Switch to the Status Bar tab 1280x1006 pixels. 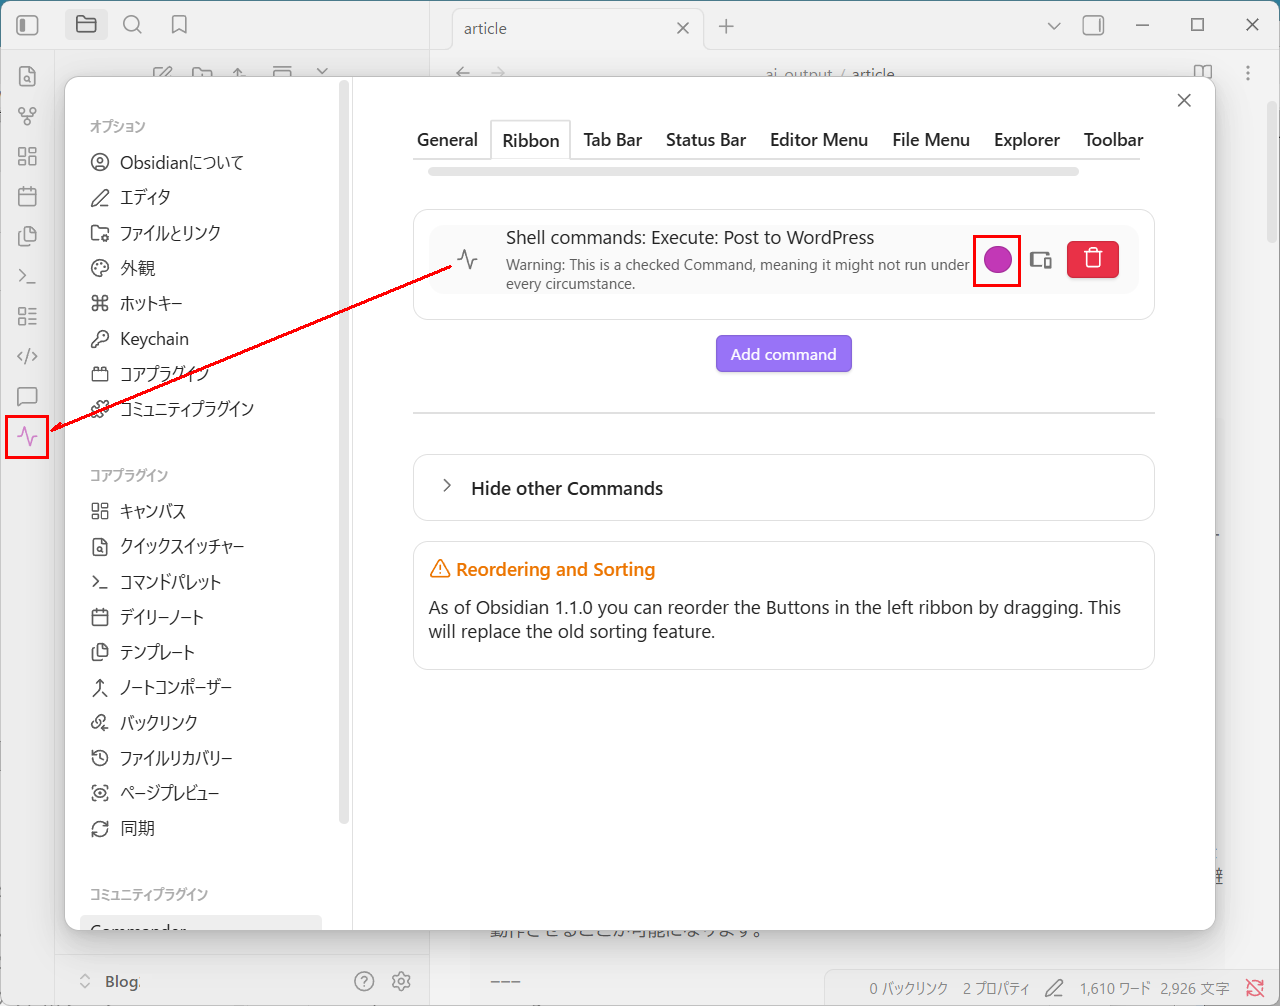click(705, 140)
